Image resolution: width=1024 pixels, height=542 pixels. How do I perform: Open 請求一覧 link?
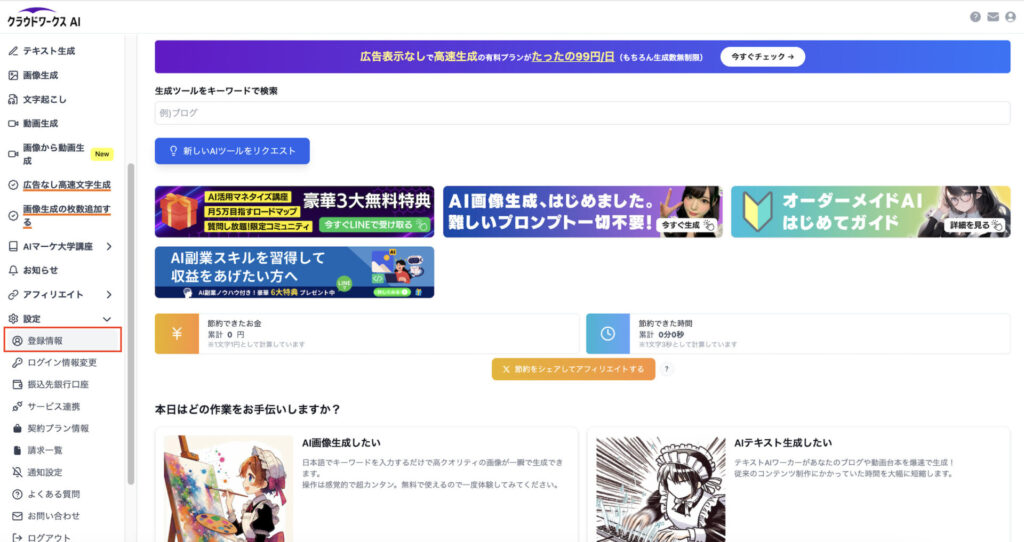click(45, 451)
